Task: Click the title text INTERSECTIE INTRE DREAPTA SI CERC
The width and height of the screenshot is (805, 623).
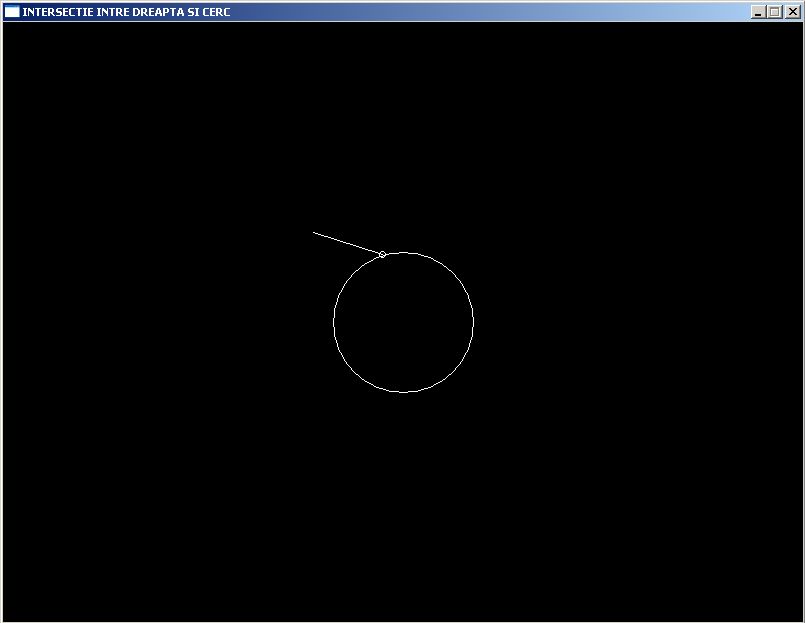Action: pos(126,12)
